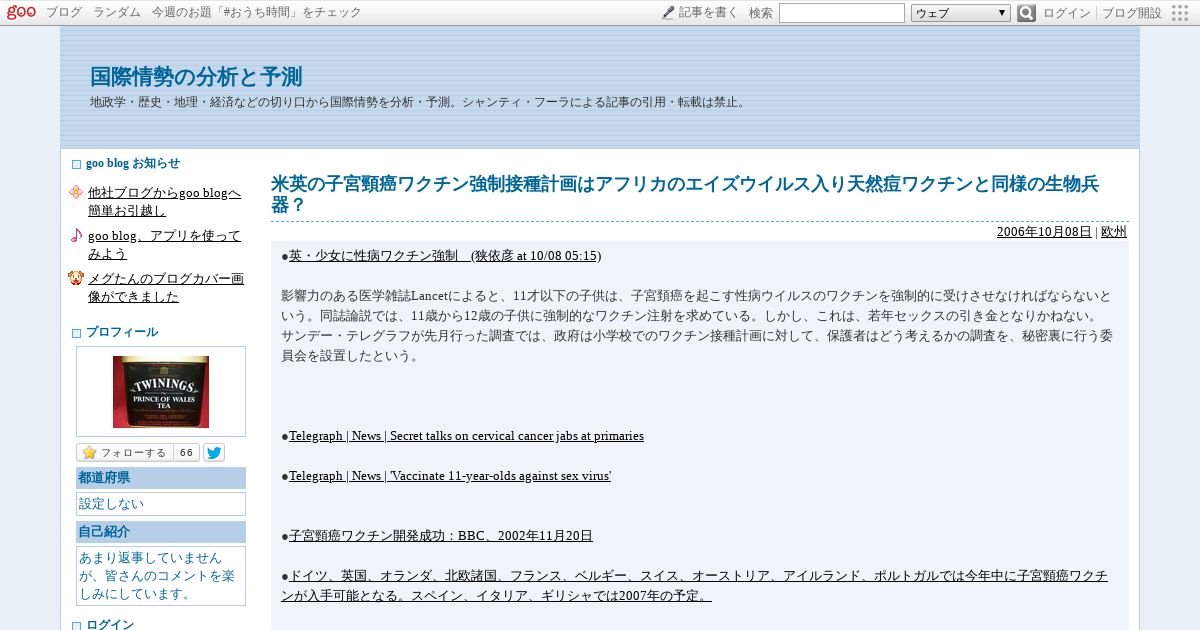Open Telegraph link Secret talks on cervical cancer
This screenshot has height=630, width=1200.
pos(466,436)
